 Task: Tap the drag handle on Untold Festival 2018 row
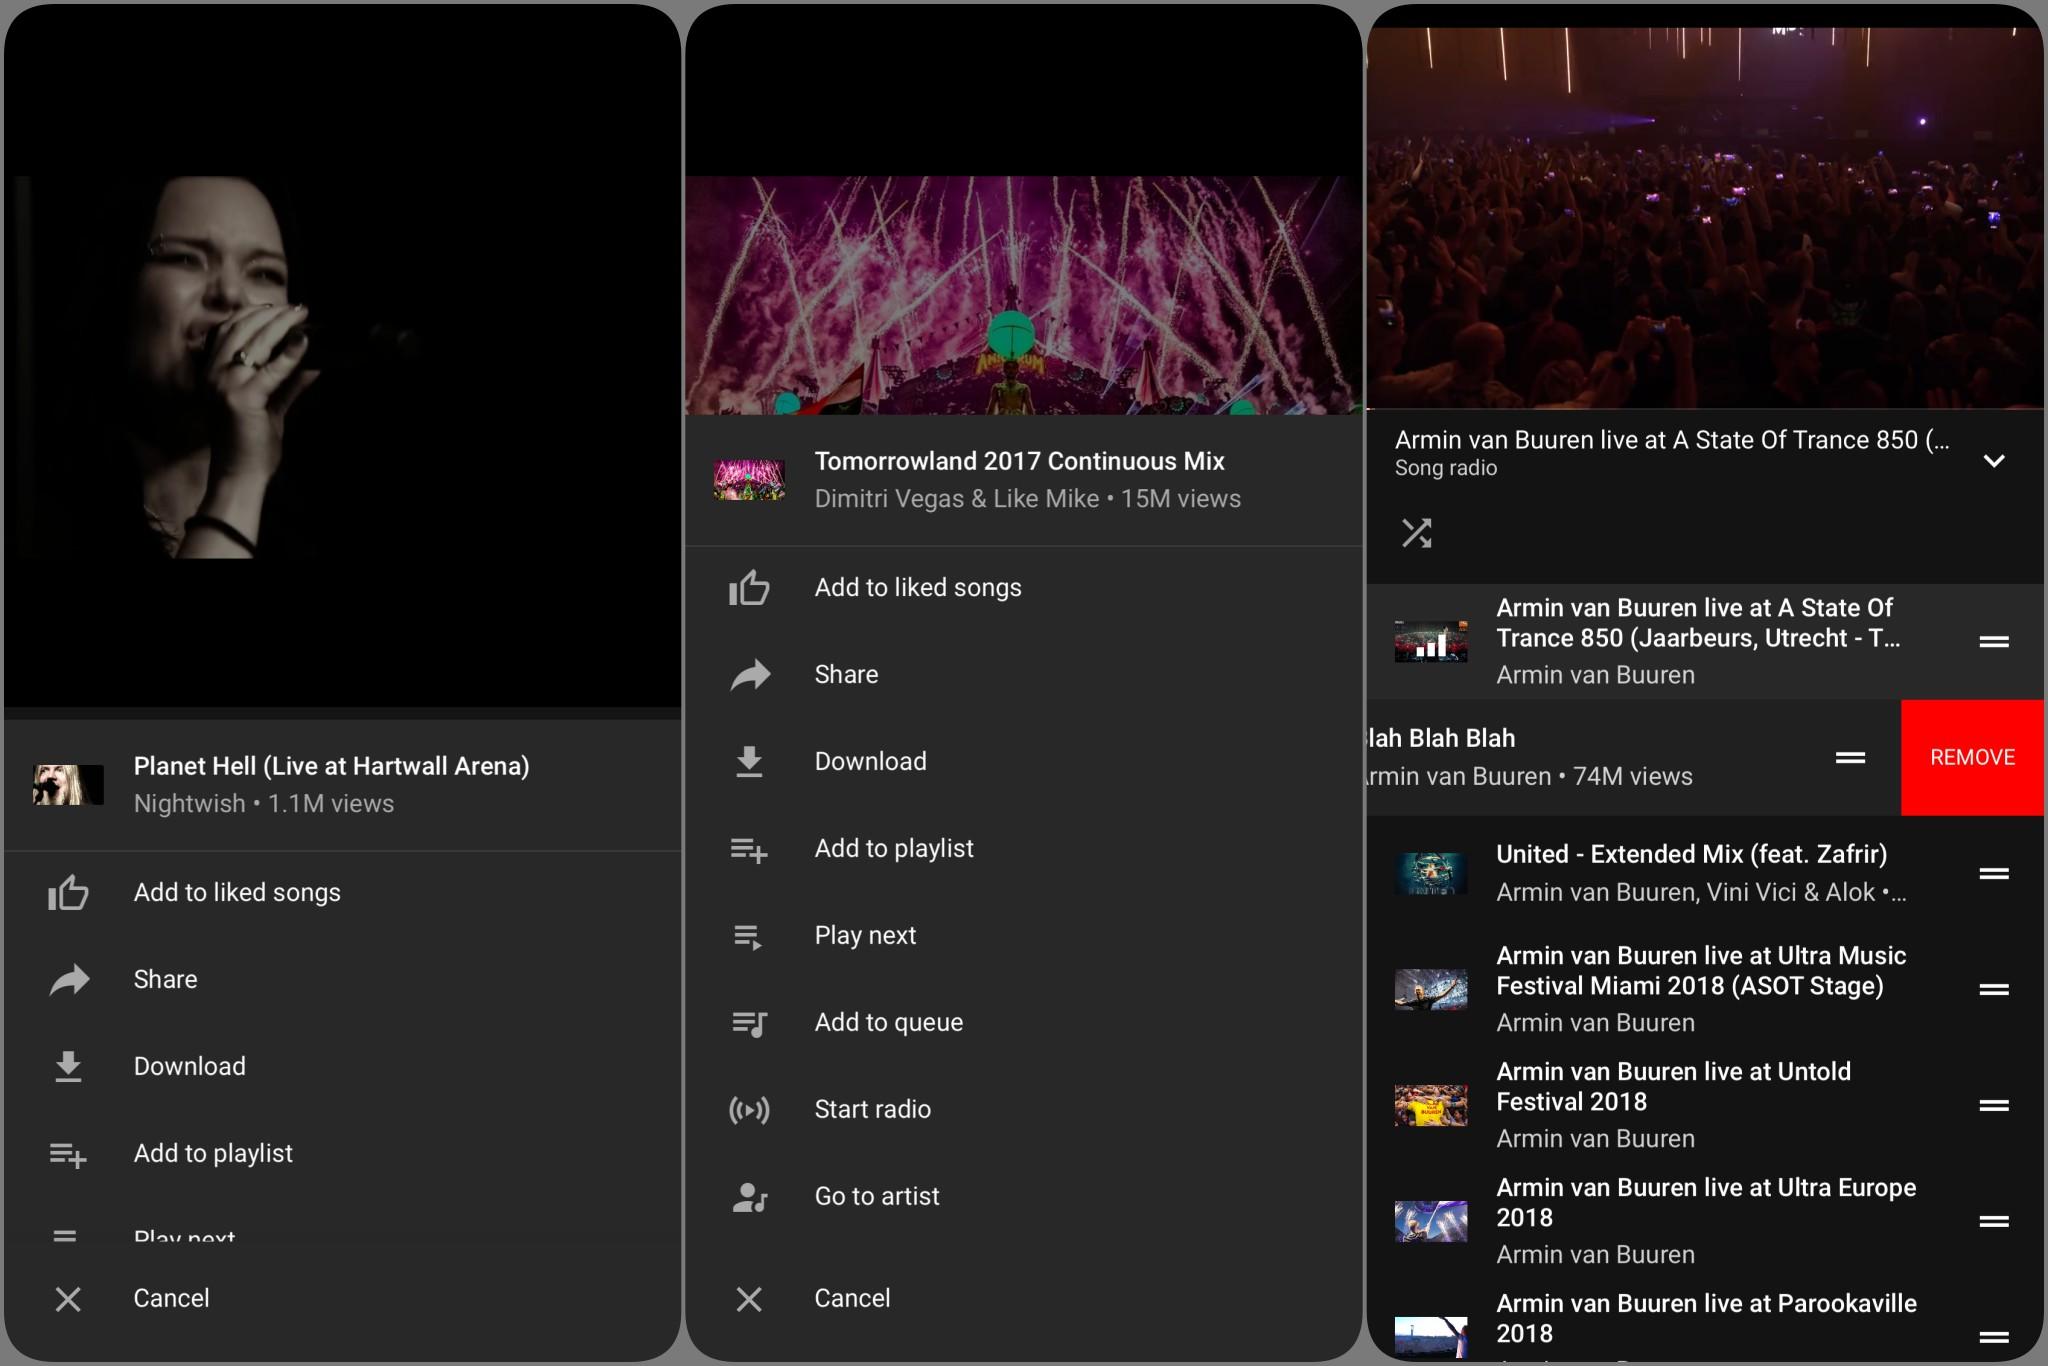click(1994, 1105)
